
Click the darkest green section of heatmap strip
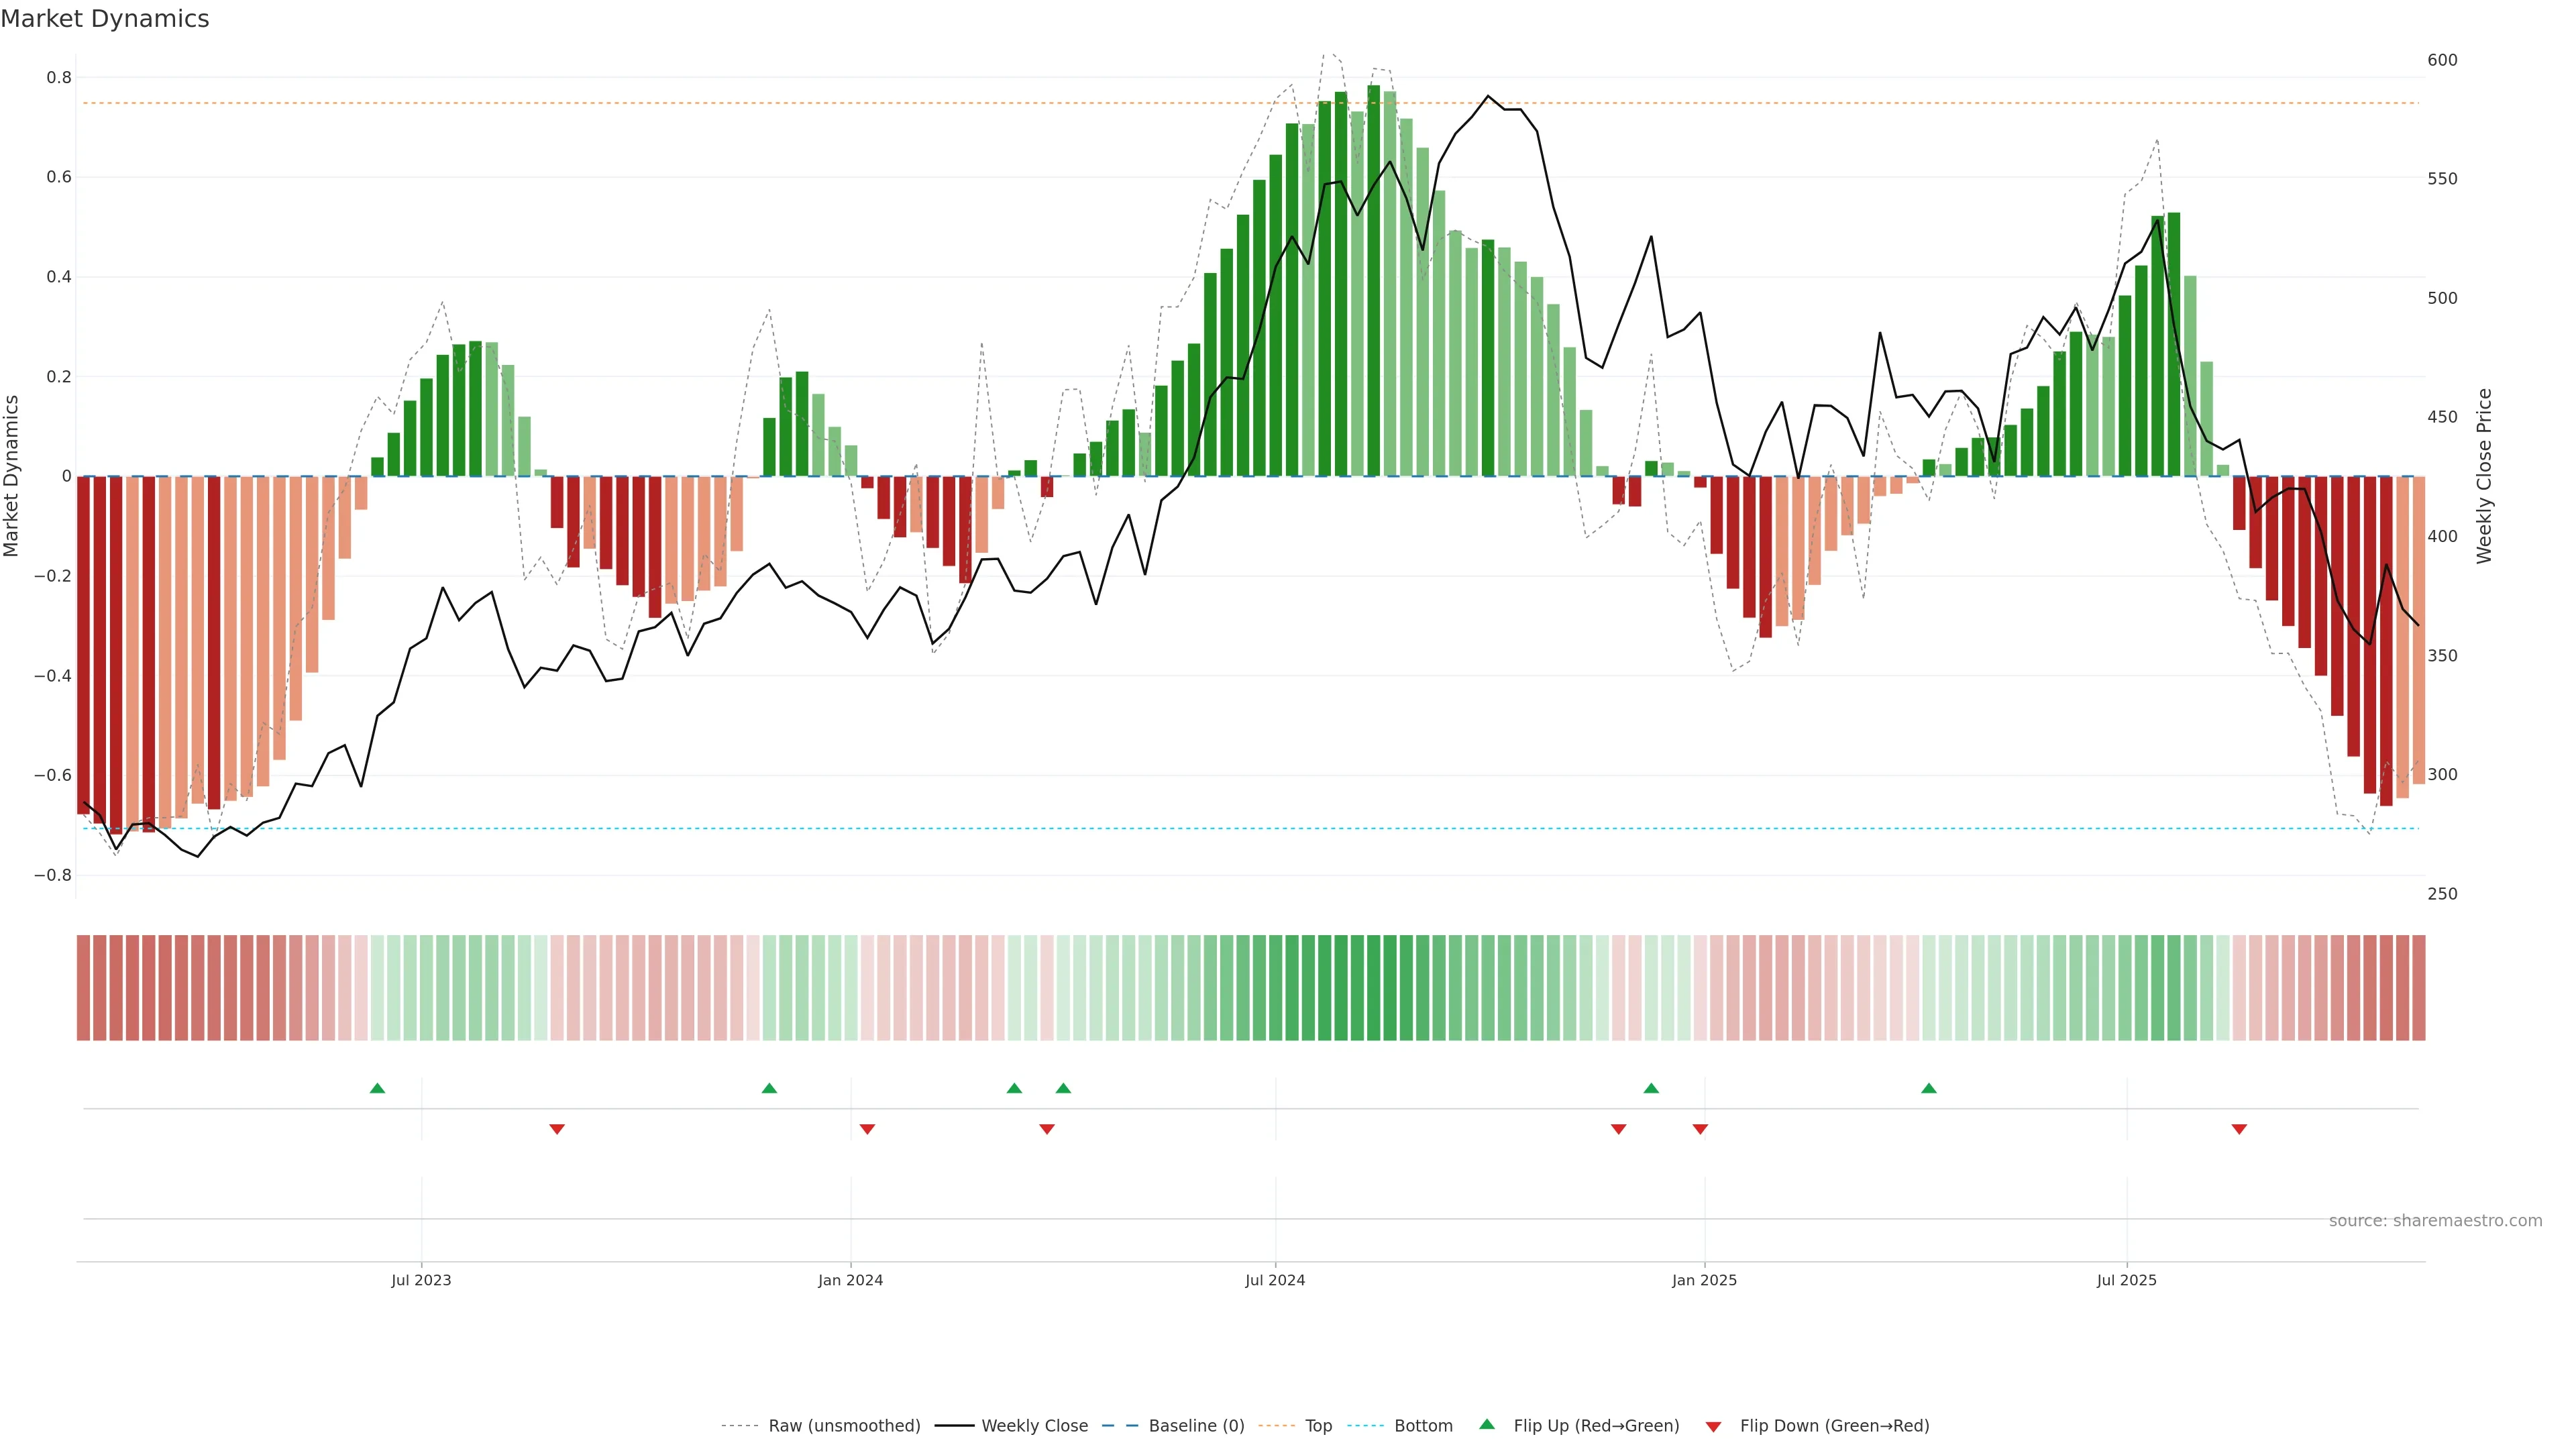[1373, 988]
